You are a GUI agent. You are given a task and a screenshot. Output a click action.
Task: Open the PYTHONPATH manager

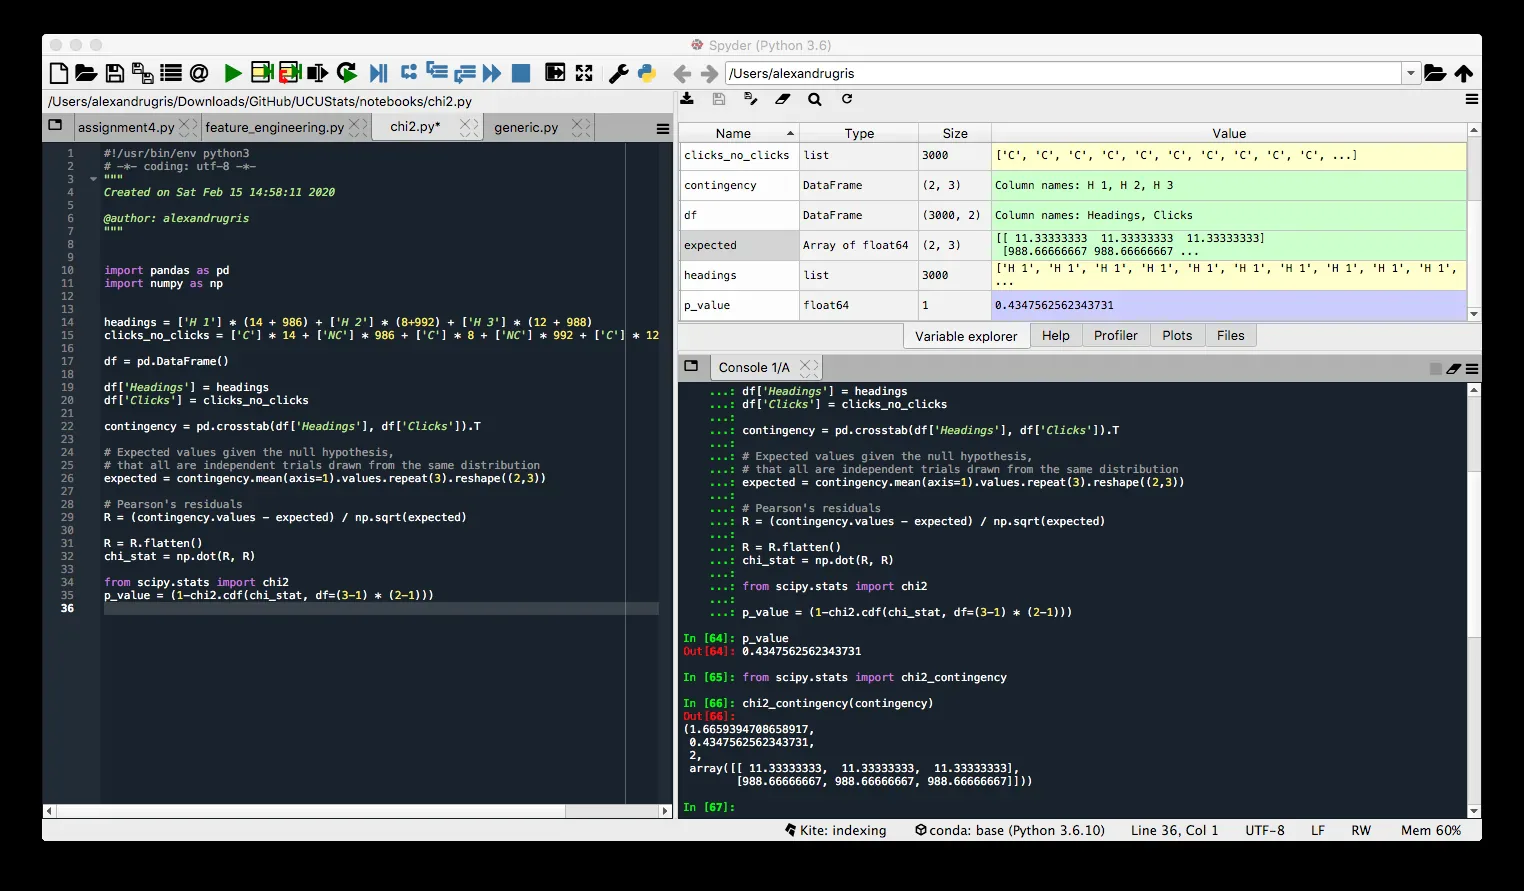pos(647,73)
